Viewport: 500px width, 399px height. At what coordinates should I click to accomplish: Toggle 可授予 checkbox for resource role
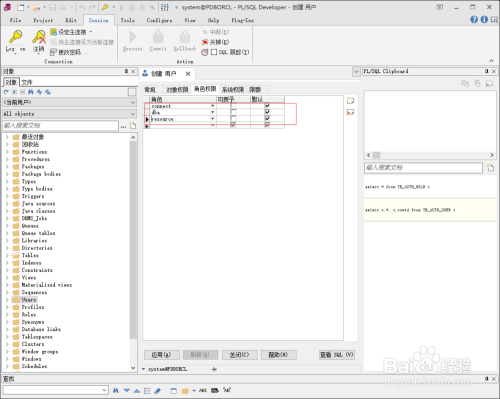[233, 119]
